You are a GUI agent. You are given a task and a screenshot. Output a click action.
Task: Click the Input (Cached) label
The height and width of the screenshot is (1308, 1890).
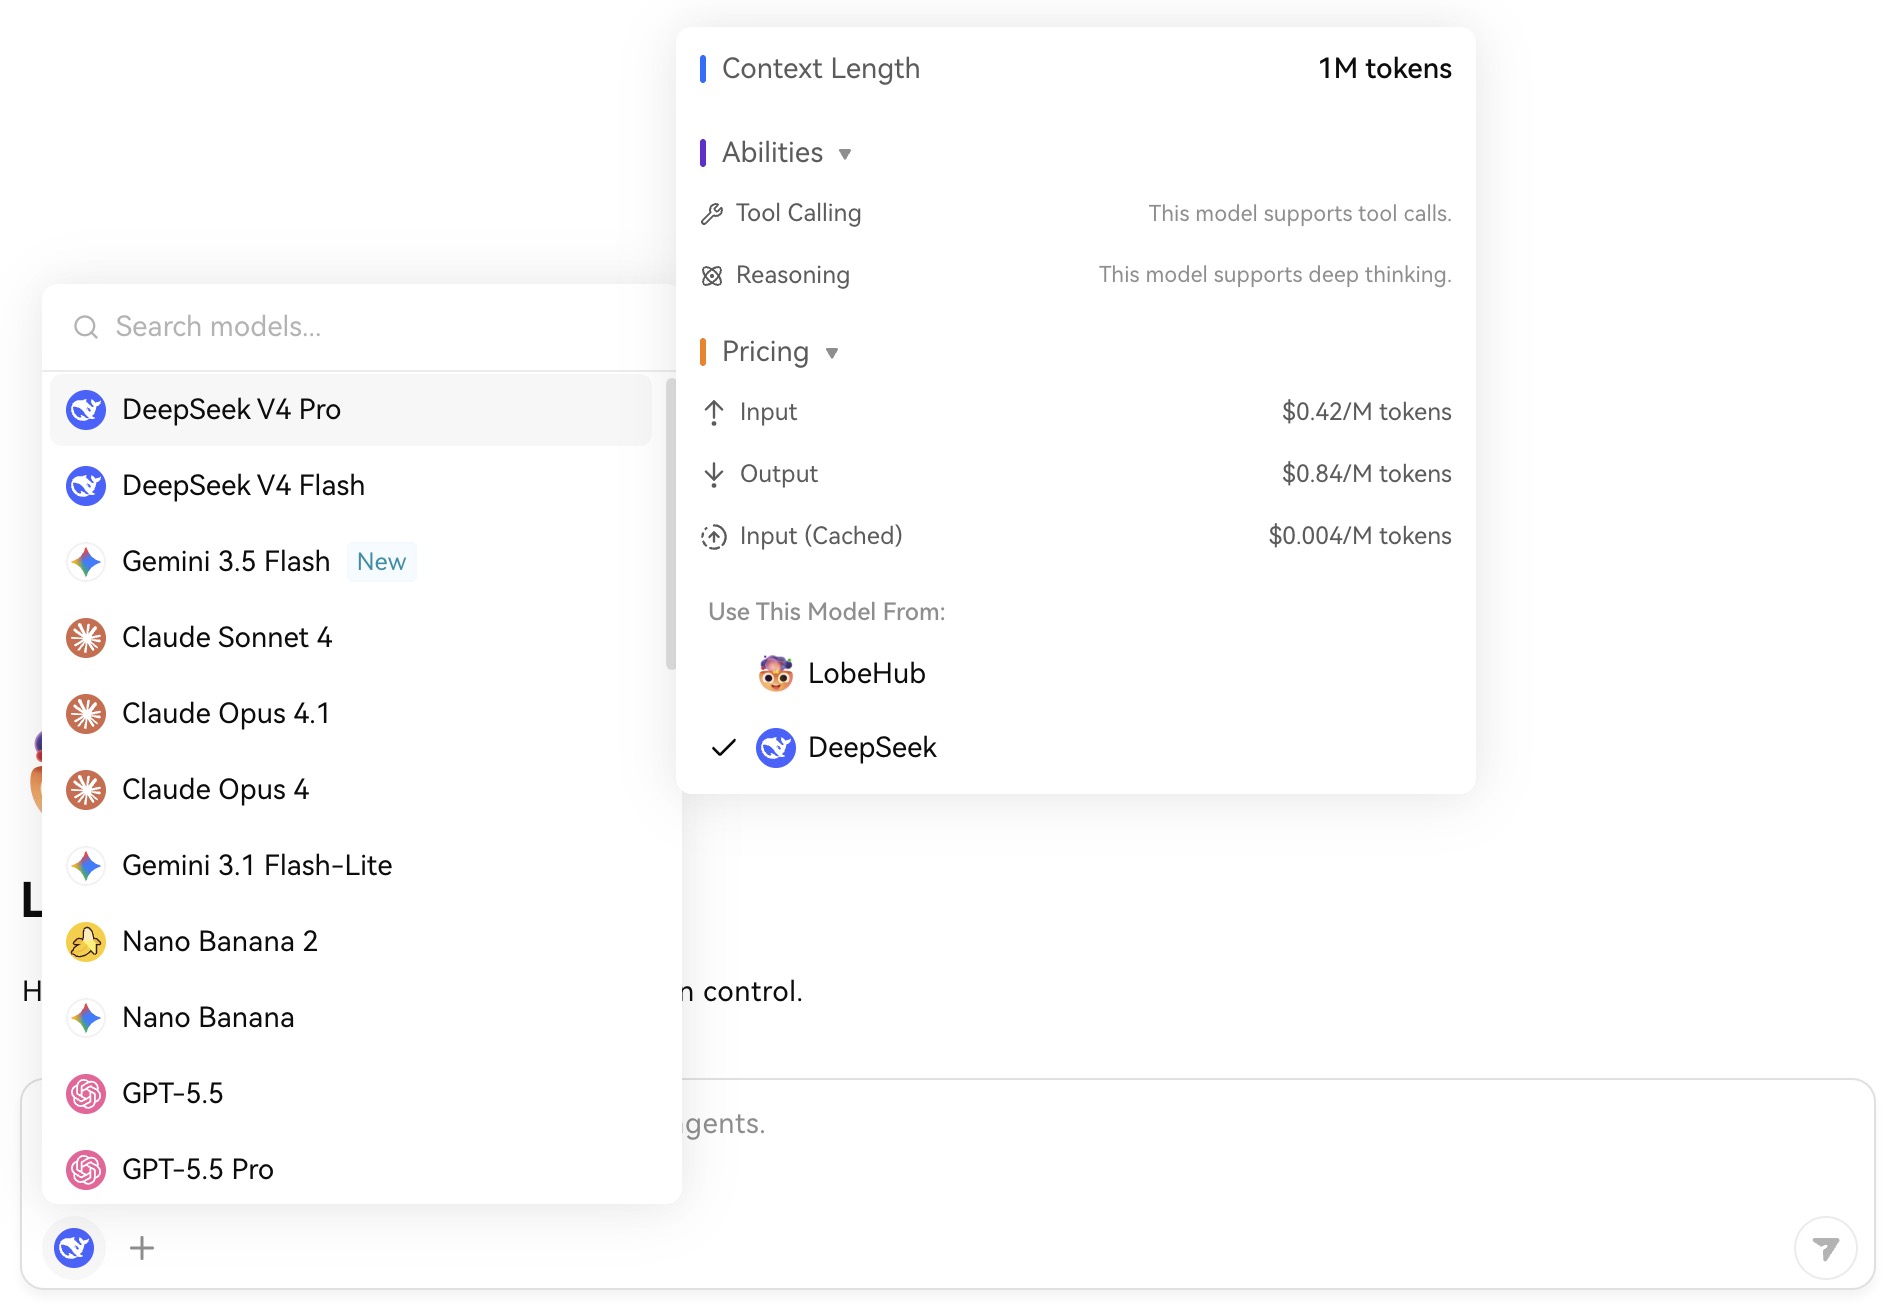(x=821, y=537)
